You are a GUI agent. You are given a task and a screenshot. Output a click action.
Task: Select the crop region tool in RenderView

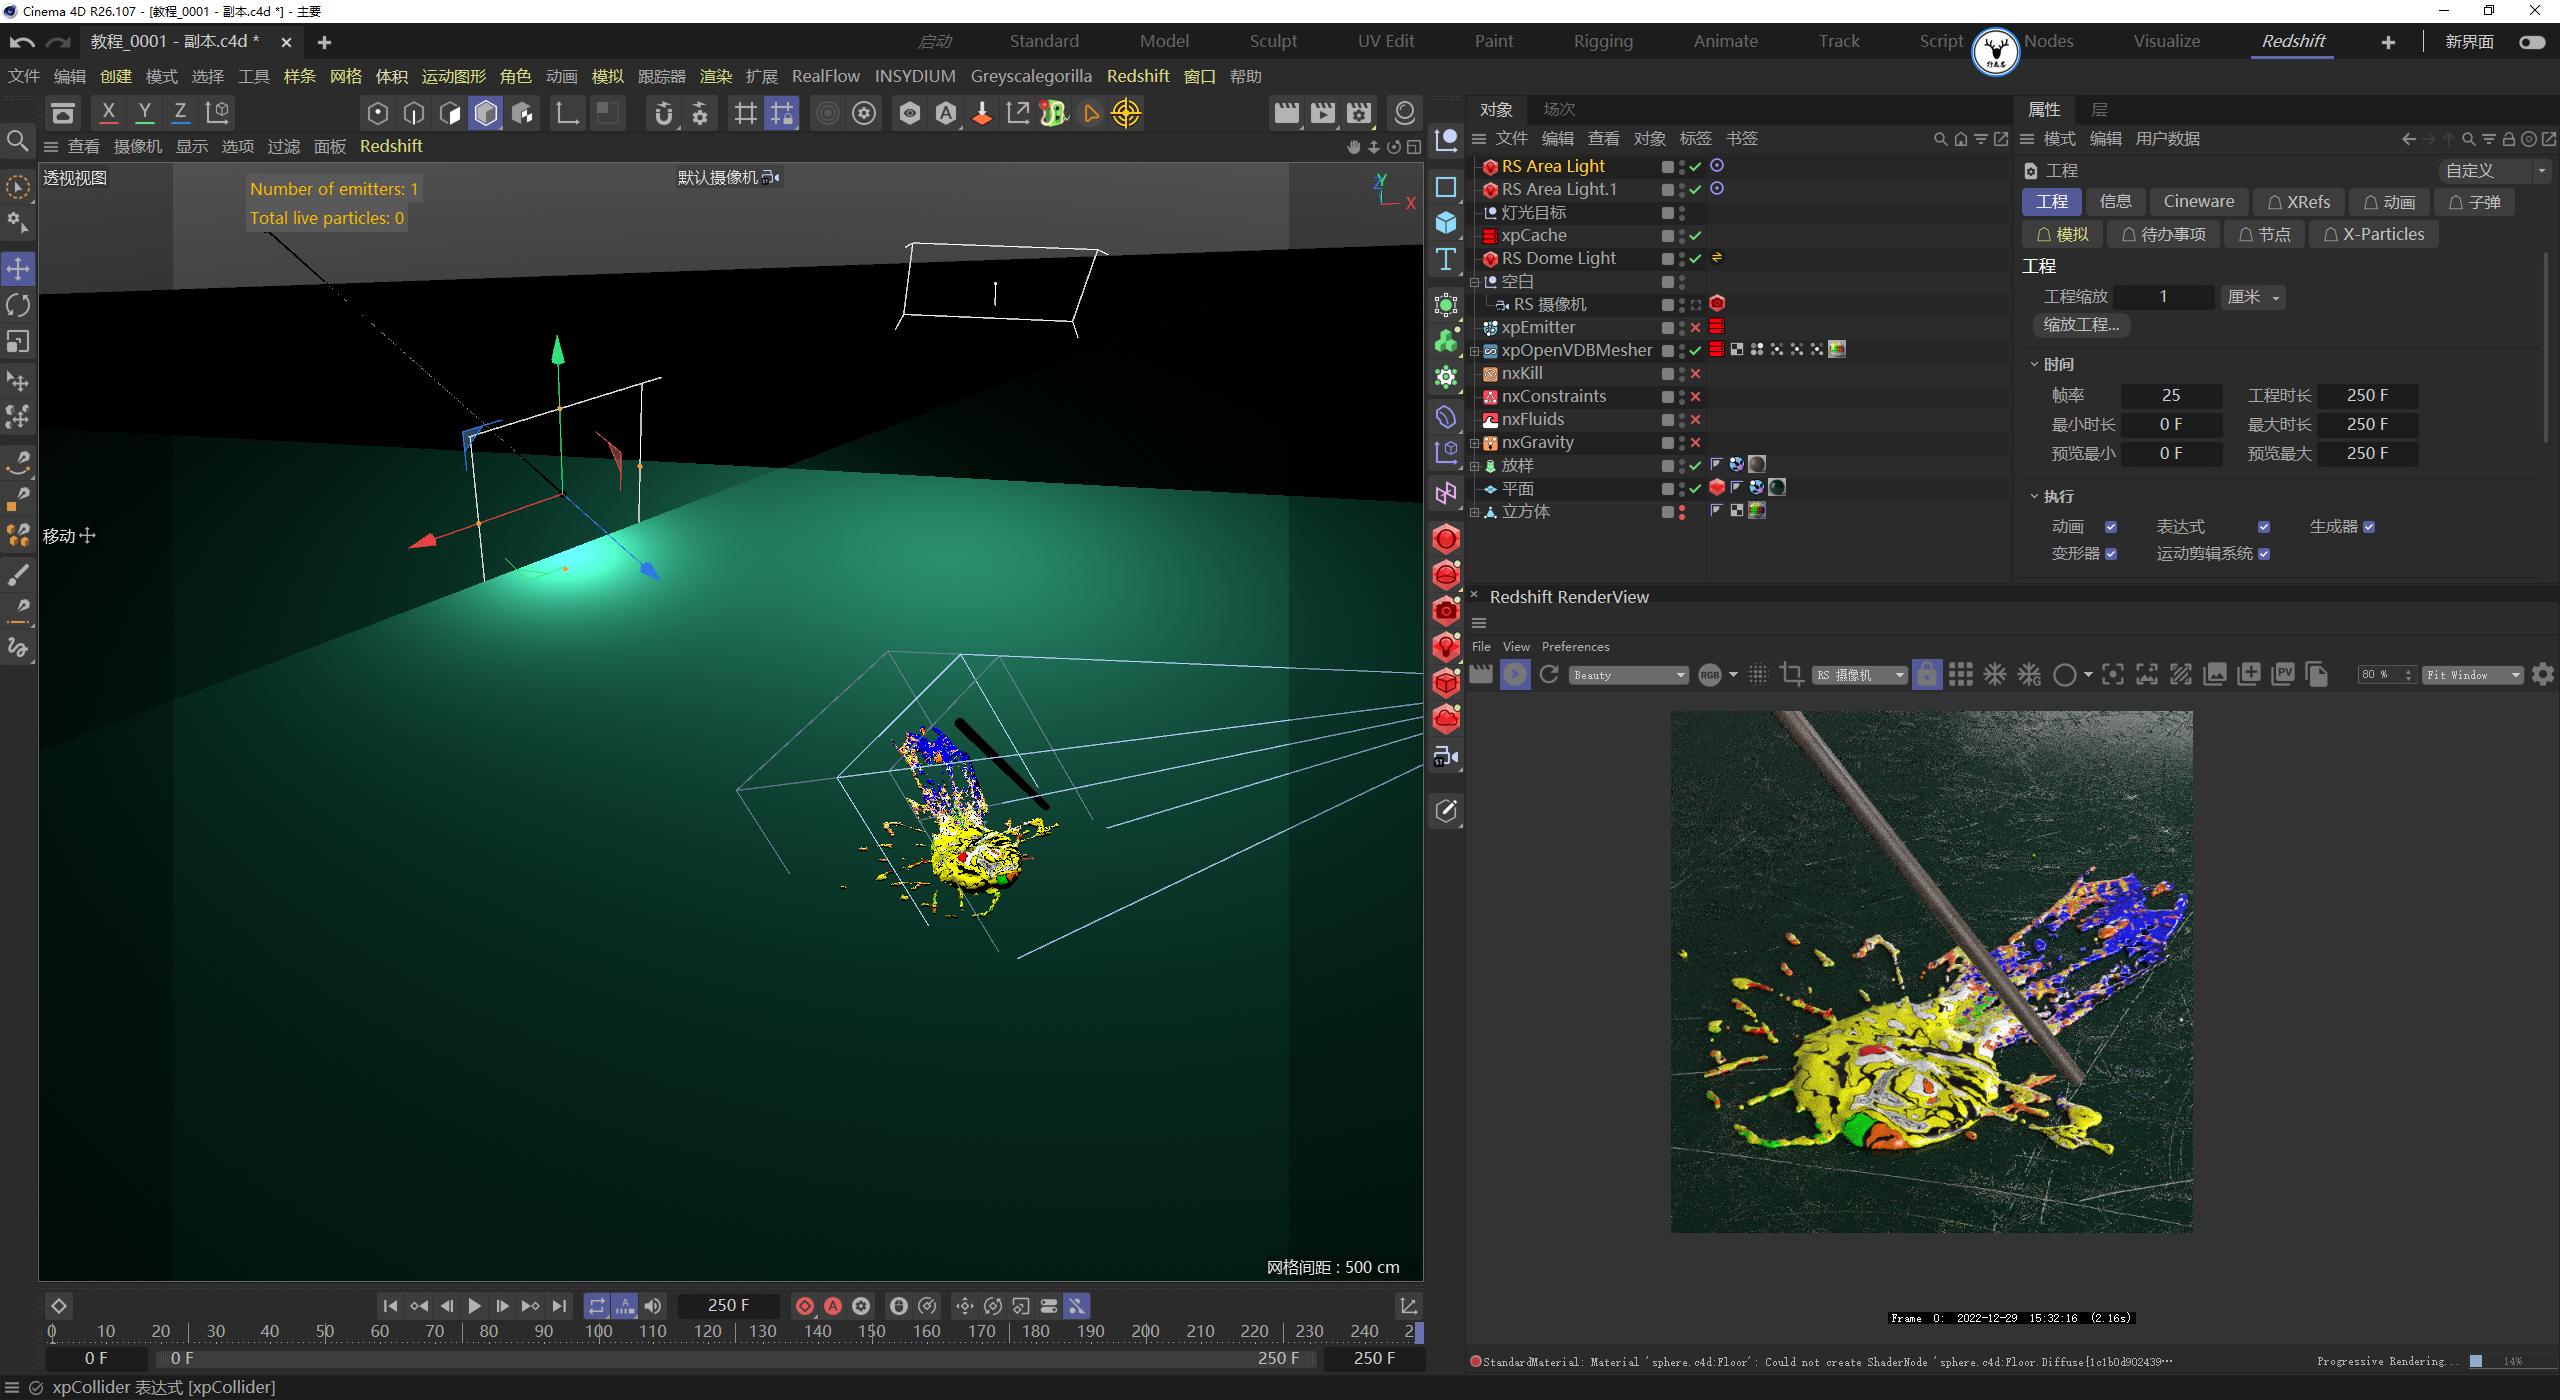(1791, 674)
